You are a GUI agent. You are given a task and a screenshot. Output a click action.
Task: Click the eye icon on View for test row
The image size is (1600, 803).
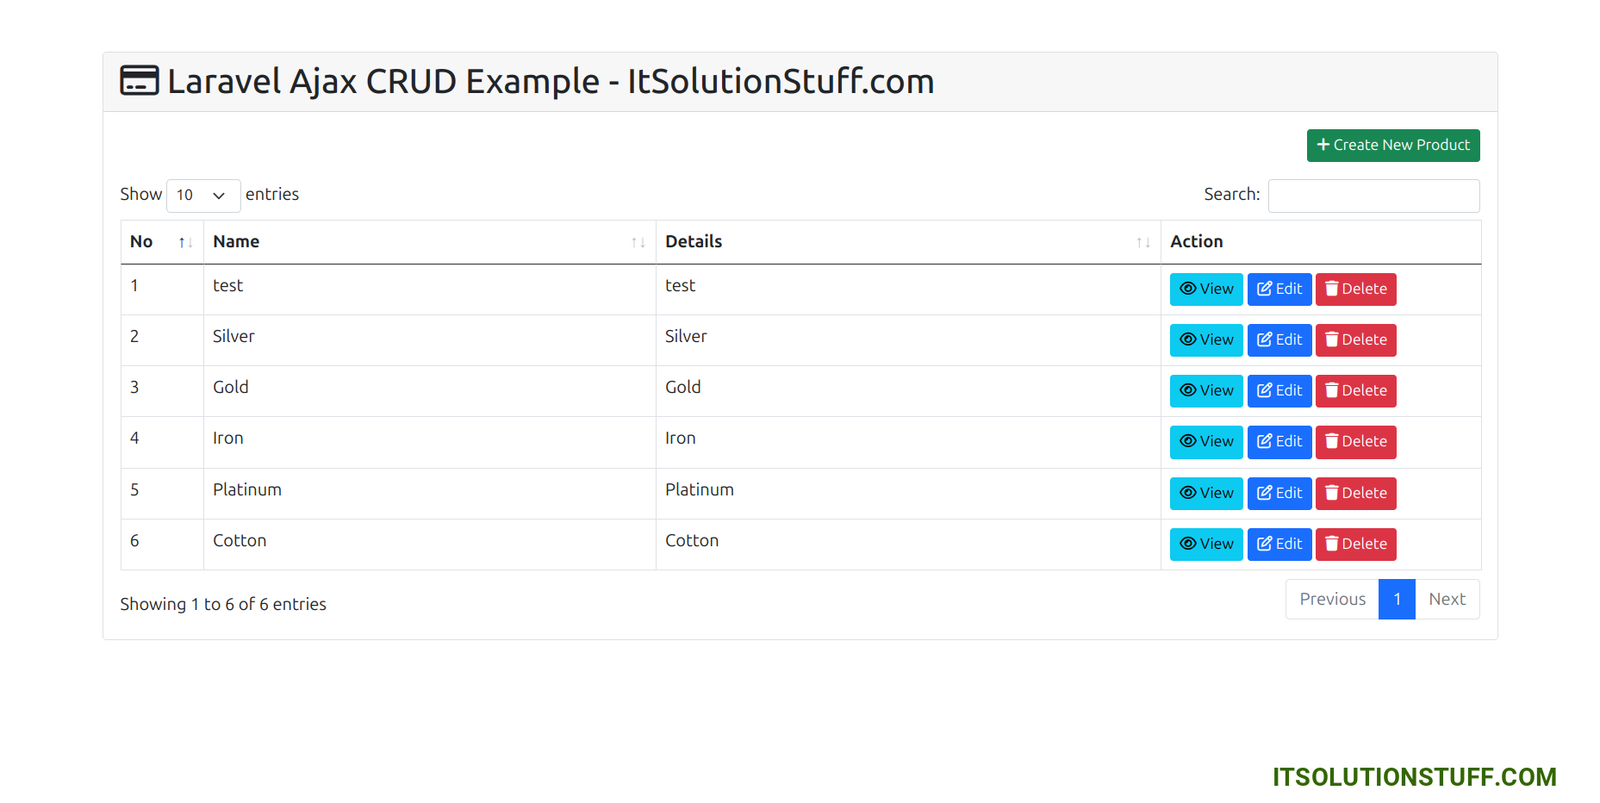click(x=1188, y=289)
